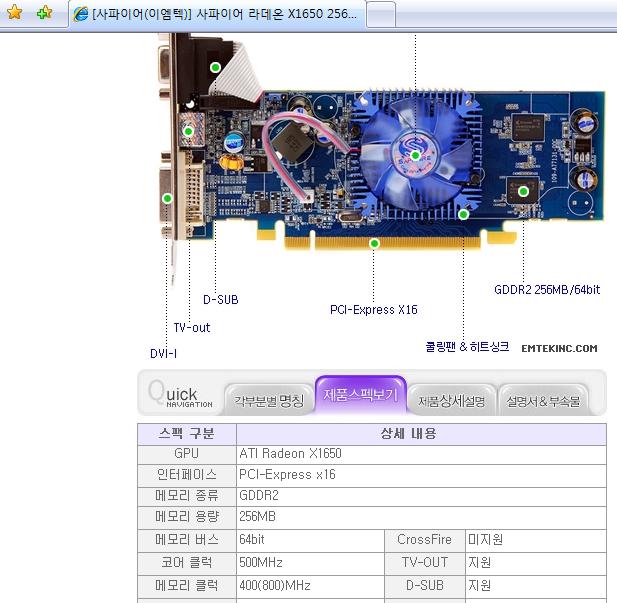The height and width of the screenshot is (603, 617).
Task: Click the 미지원 CrossFire value
Action: (x=486, y=539)
